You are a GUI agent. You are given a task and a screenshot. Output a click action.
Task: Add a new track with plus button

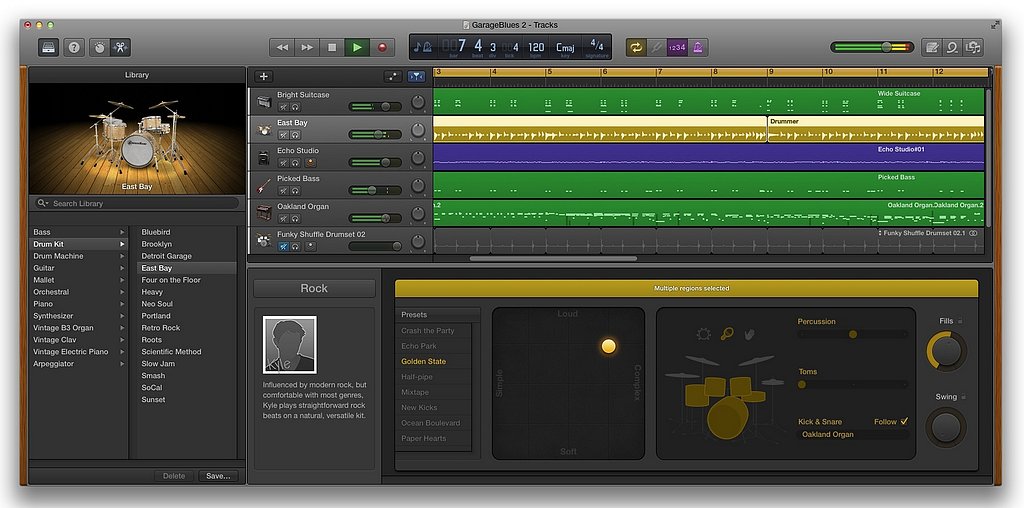coord(263,76)
